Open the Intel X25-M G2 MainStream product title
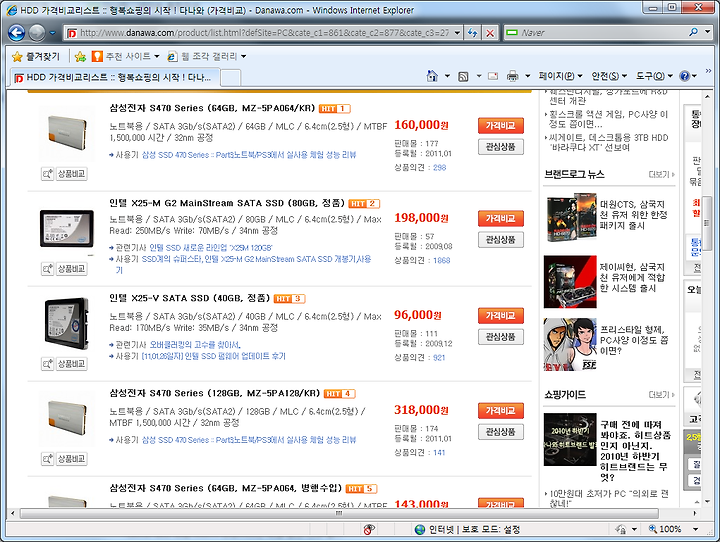This screenshot has width=720, height=542. (227, 203)
